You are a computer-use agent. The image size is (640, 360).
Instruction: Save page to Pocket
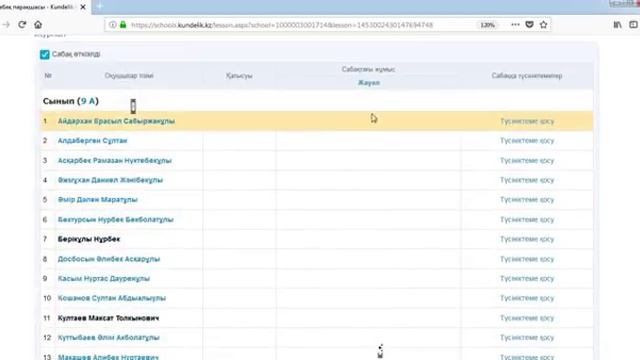[529, 24]
